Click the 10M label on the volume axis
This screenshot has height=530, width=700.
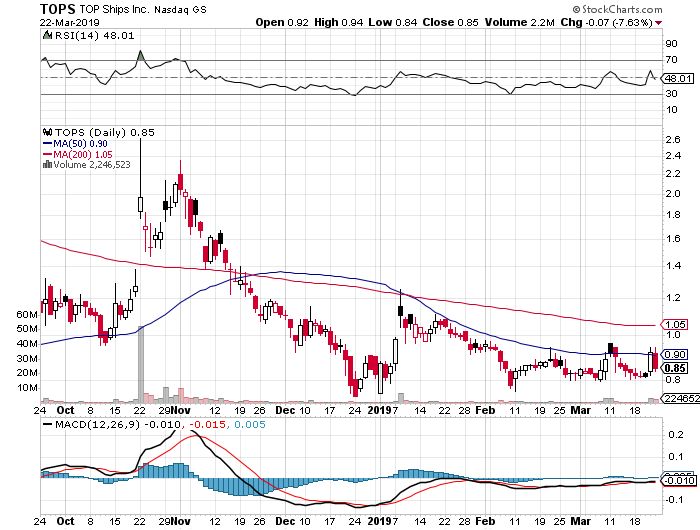[x=27, y=388]
